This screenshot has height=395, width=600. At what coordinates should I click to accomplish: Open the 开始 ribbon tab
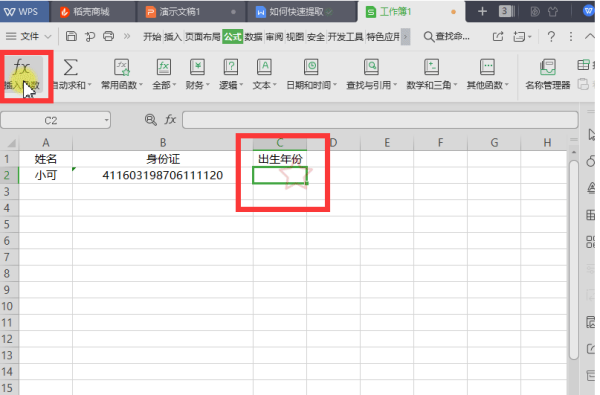point(152,37)
